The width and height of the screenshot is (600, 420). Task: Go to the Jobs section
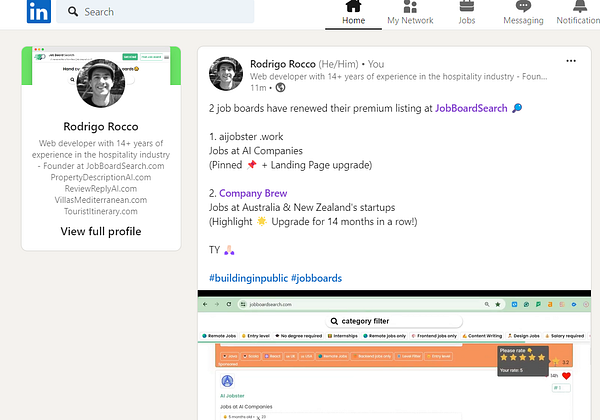466,13
